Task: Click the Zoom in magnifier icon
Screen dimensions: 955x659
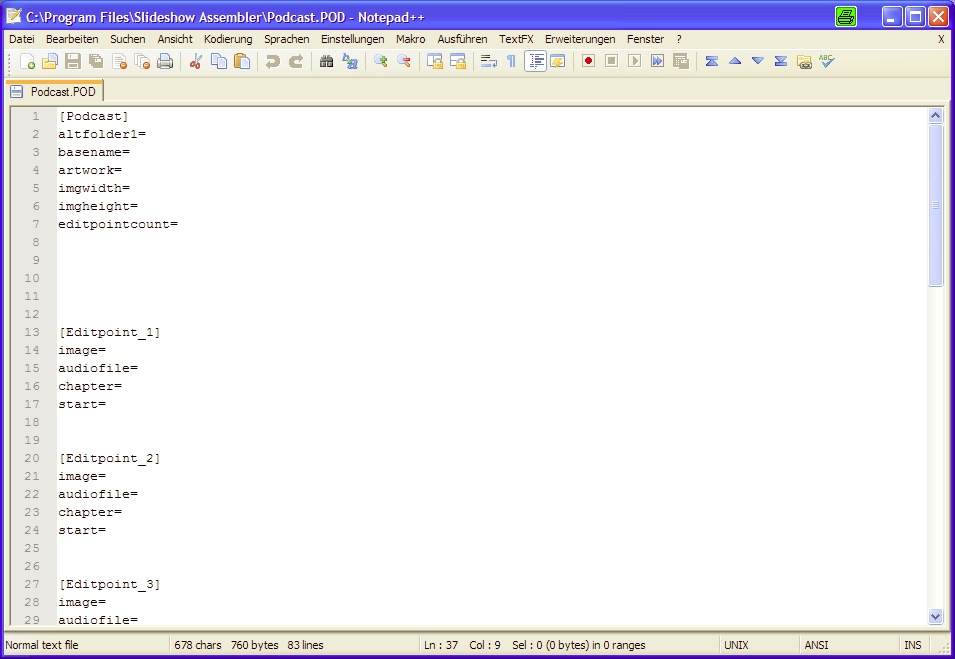Action: point(381,62)
